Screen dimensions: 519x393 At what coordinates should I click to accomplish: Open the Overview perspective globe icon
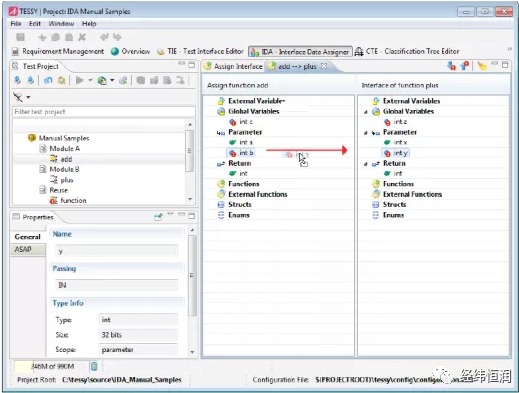tap(115, 51)
